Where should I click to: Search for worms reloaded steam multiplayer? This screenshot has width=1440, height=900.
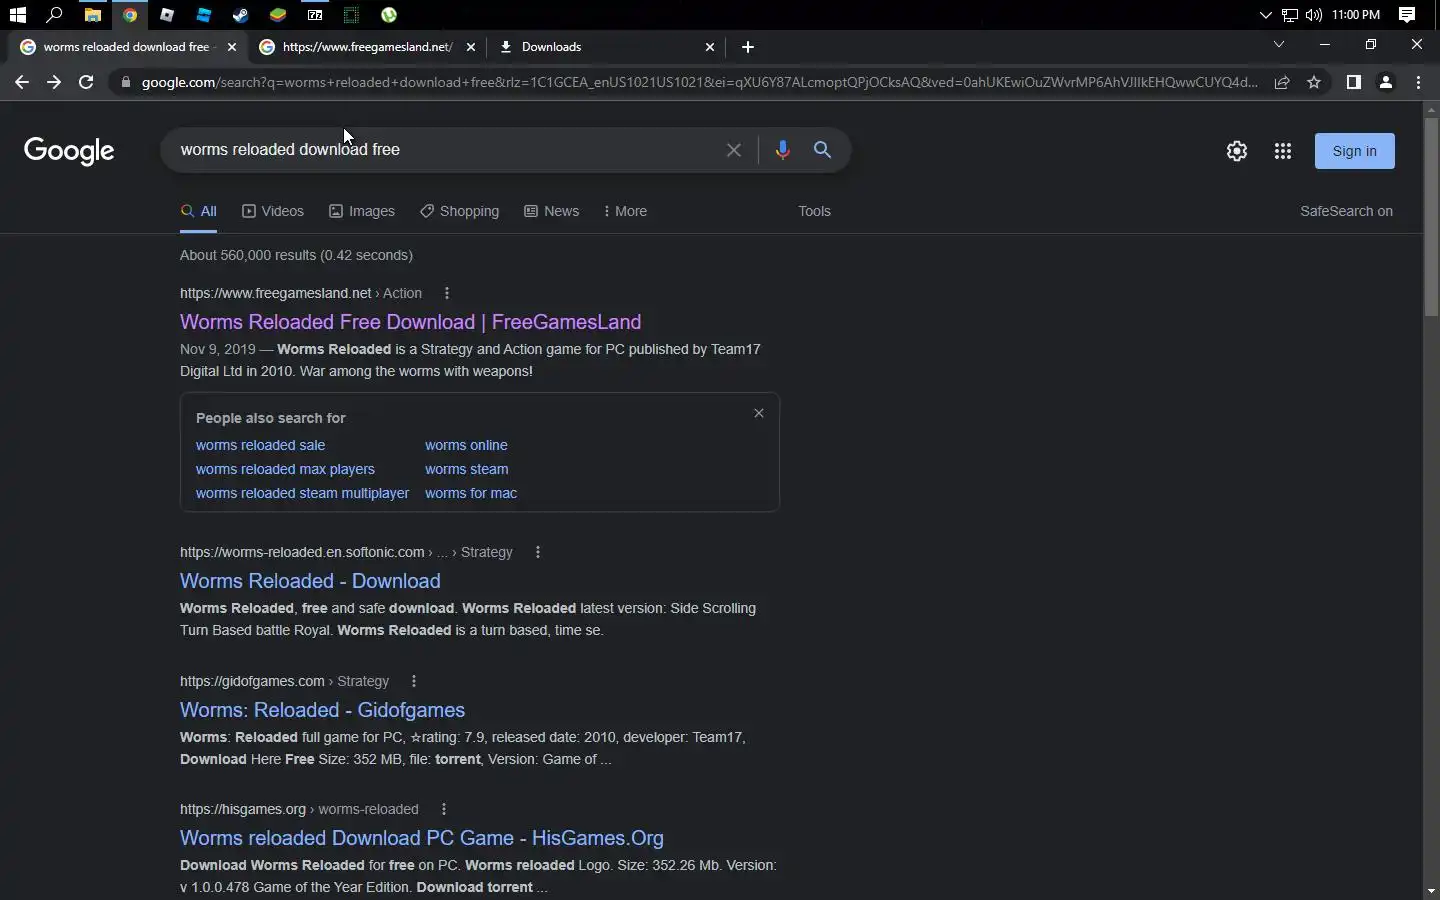point(302,493)
